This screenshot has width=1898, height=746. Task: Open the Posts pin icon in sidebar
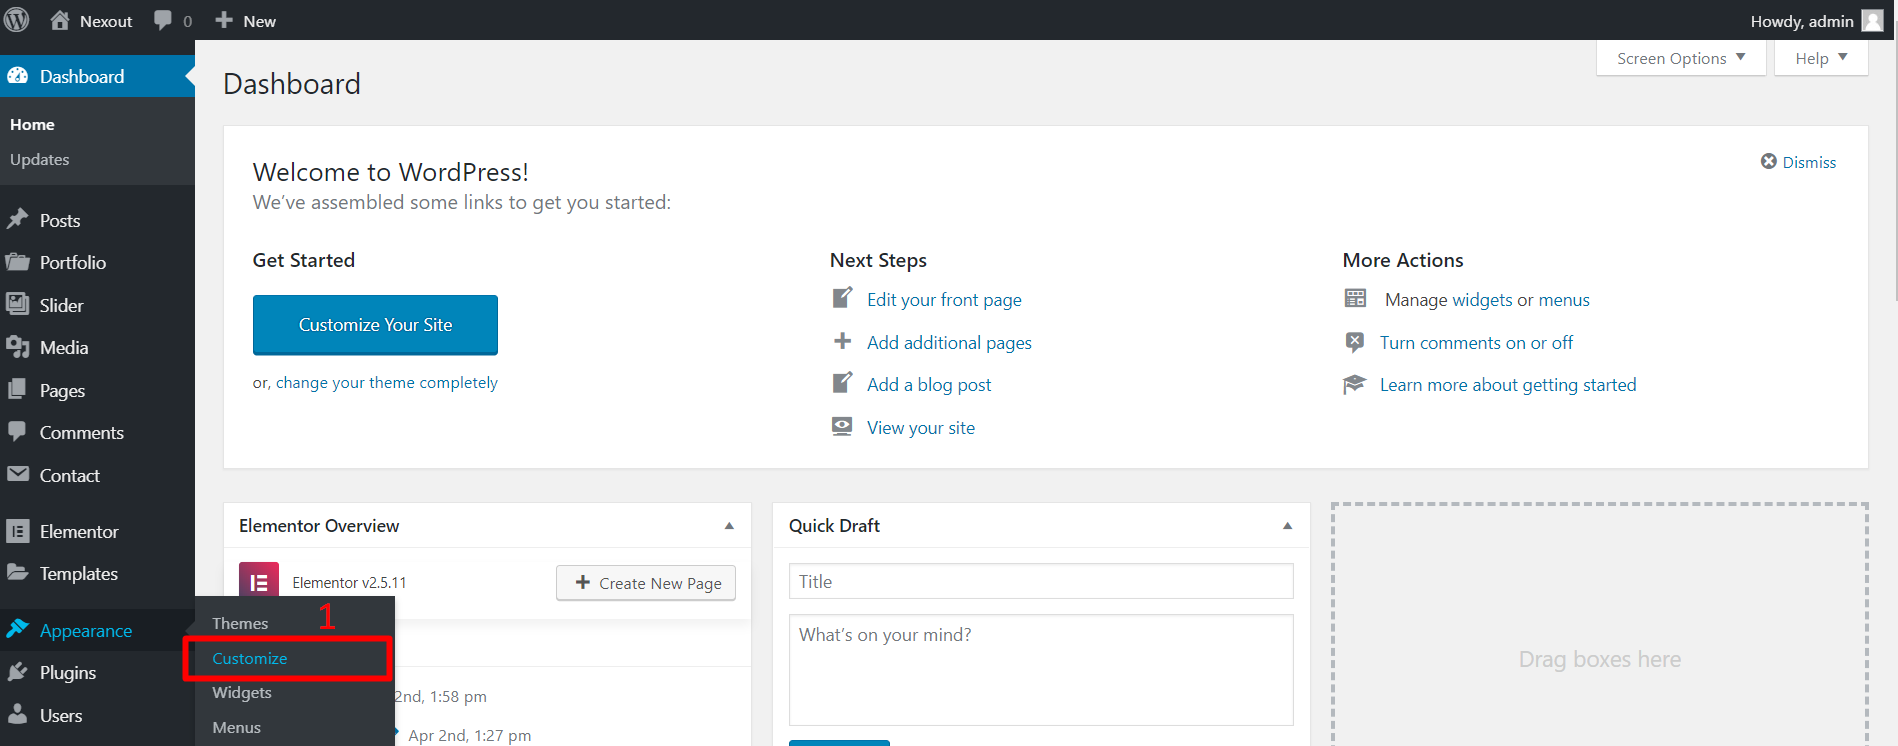point(18,220)
